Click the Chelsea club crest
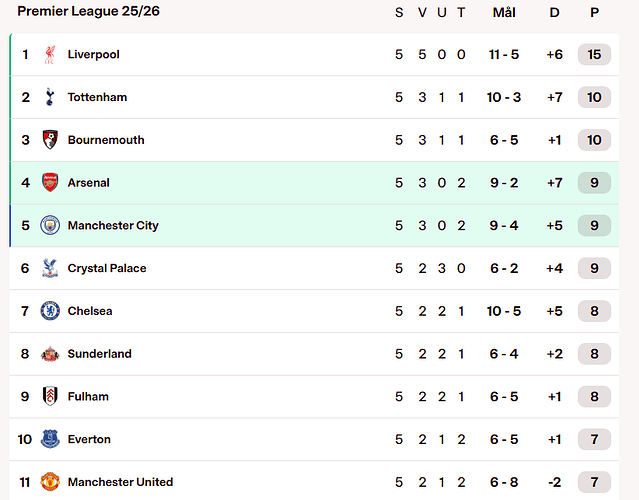 [x=50, y=311]
